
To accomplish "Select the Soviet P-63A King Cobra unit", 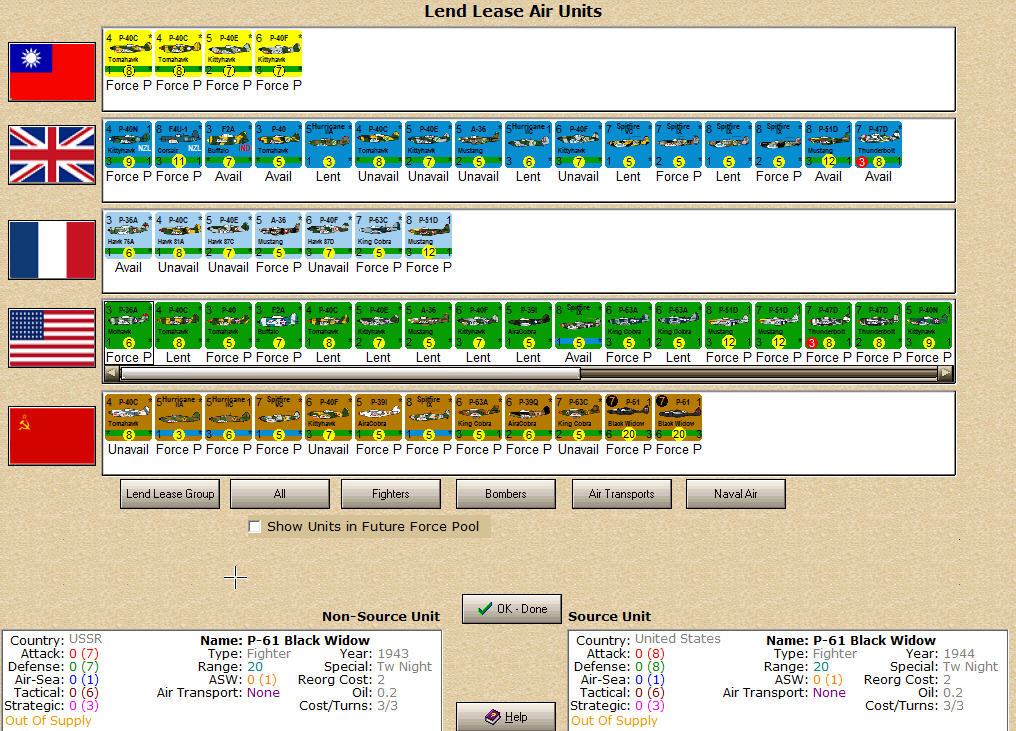I will (x=478, y=417).
